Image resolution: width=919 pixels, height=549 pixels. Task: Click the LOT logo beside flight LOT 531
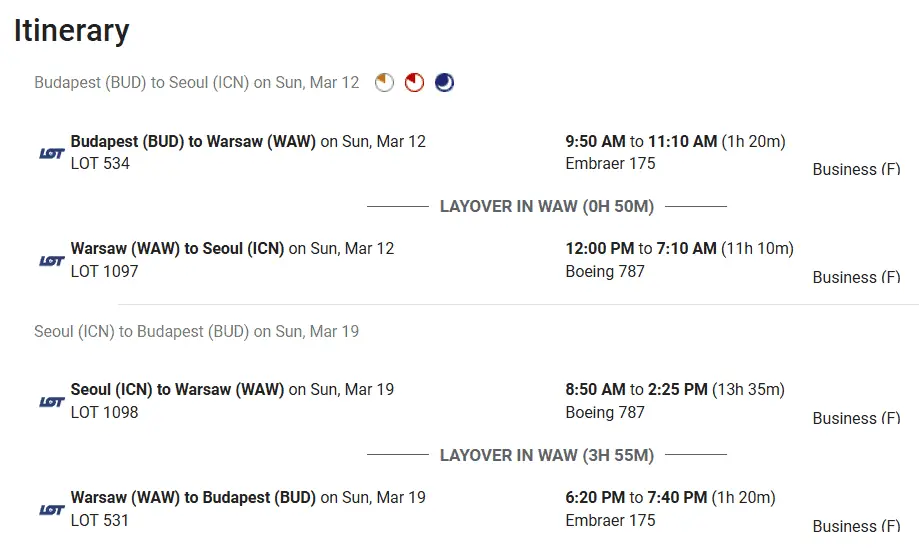coord(52,510)
